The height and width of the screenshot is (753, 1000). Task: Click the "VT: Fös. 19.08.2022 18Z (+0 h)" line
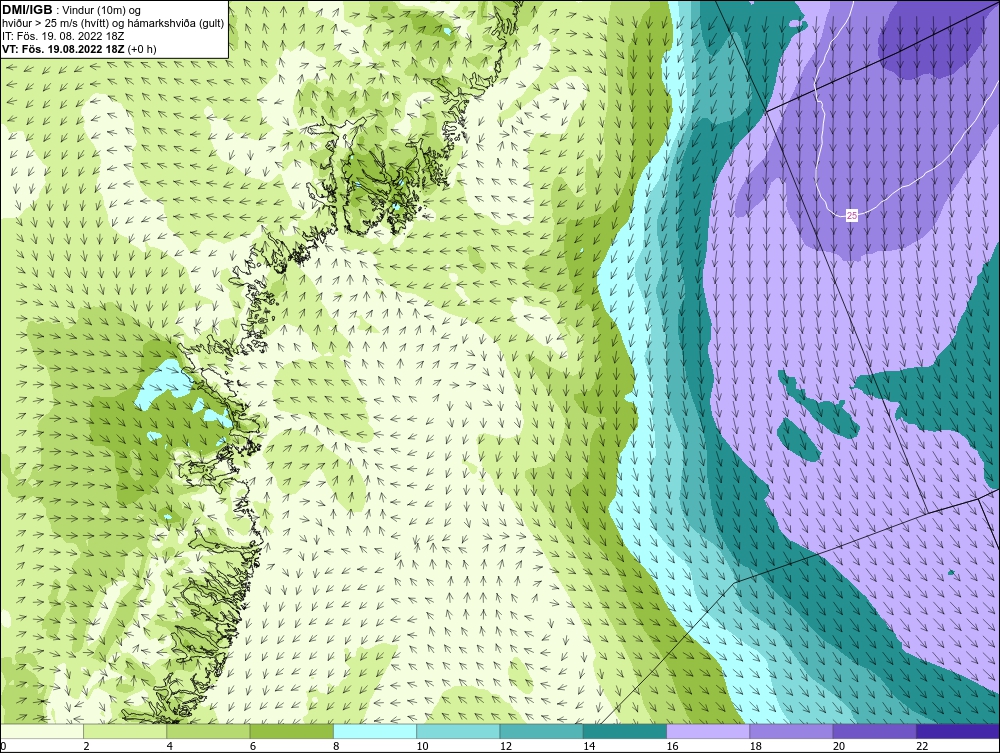(79, 48)
